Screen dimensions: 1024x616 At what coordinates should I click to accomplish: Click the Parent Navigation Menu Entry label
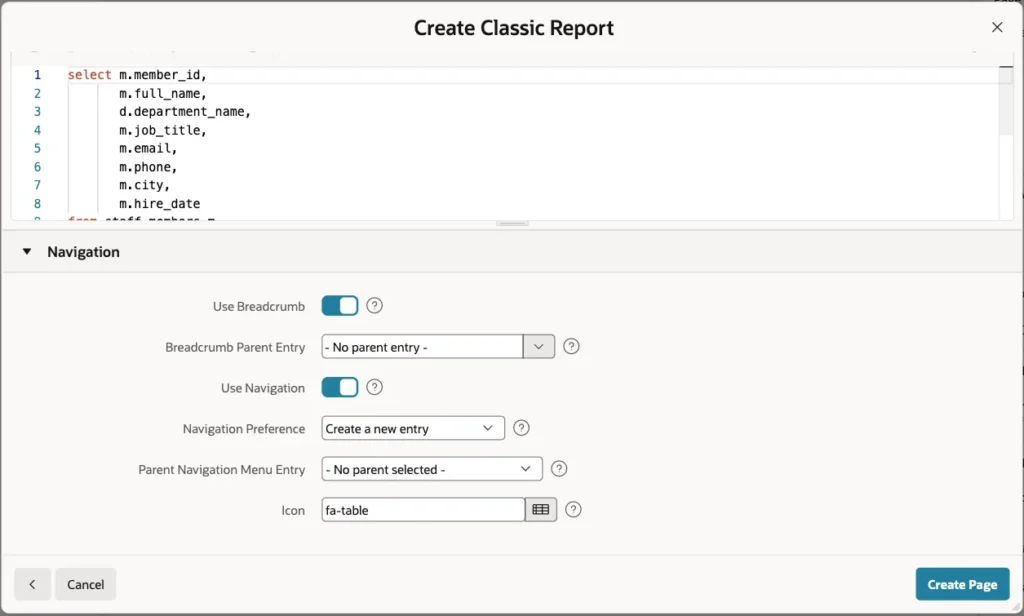(221, 470)
